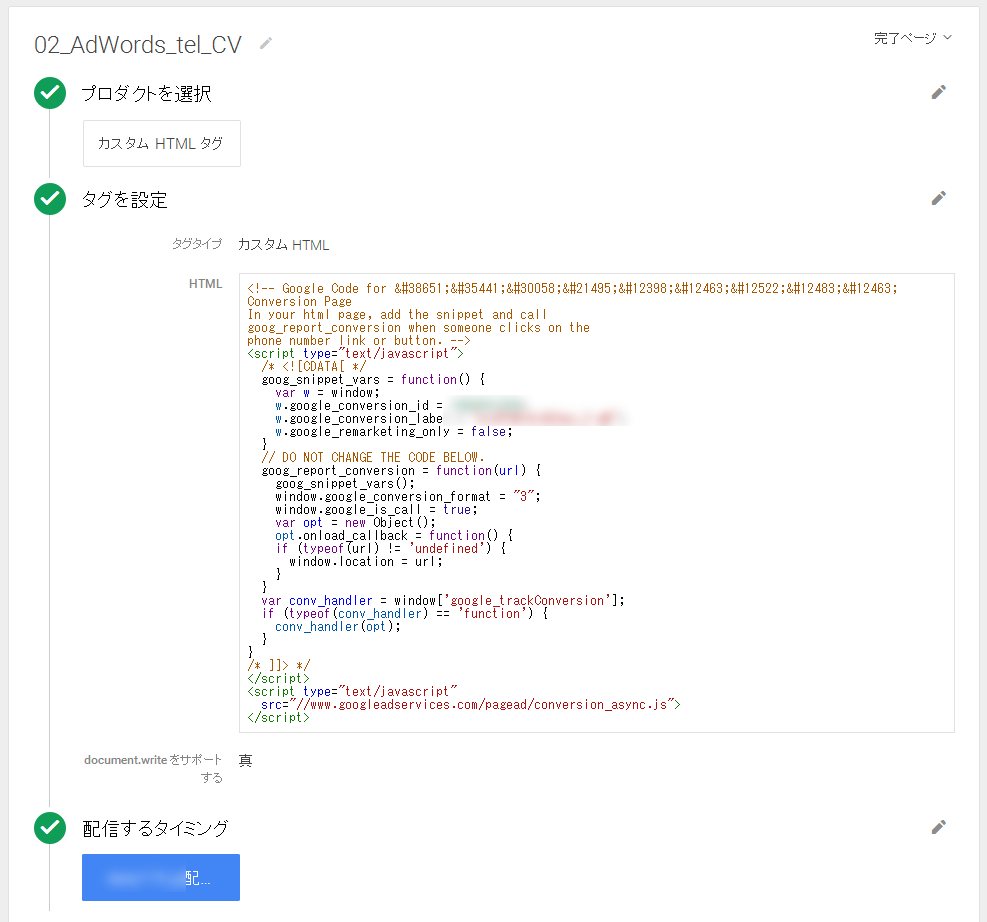Edit the プロダクトを選択 section with its pencil icon
Image resolution: width=987 pixels, height=922 pixels.
click(939, 93)
